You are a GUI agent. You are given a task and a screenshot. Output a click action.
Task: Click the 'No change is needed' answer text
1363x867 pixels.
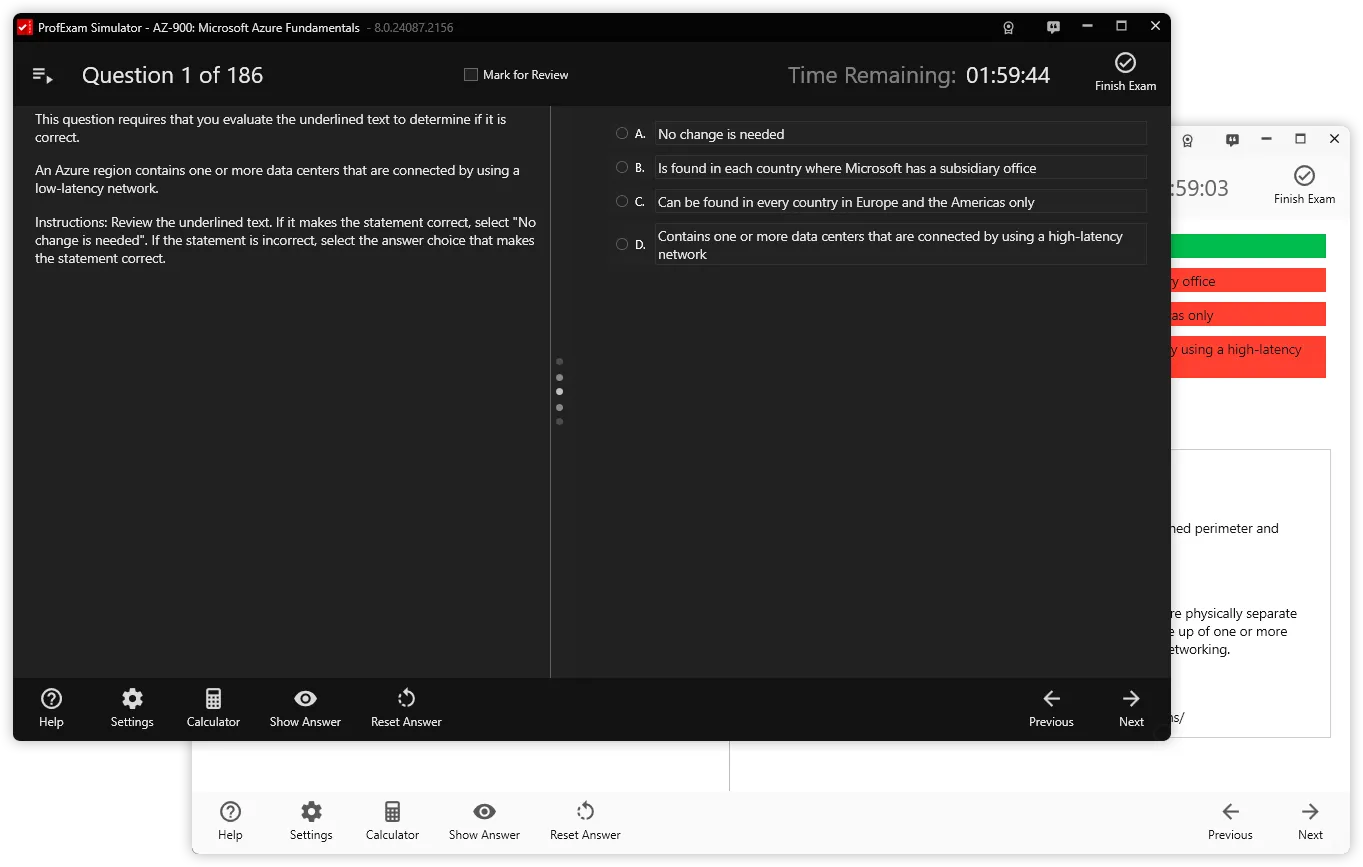[x=721, y=134]
